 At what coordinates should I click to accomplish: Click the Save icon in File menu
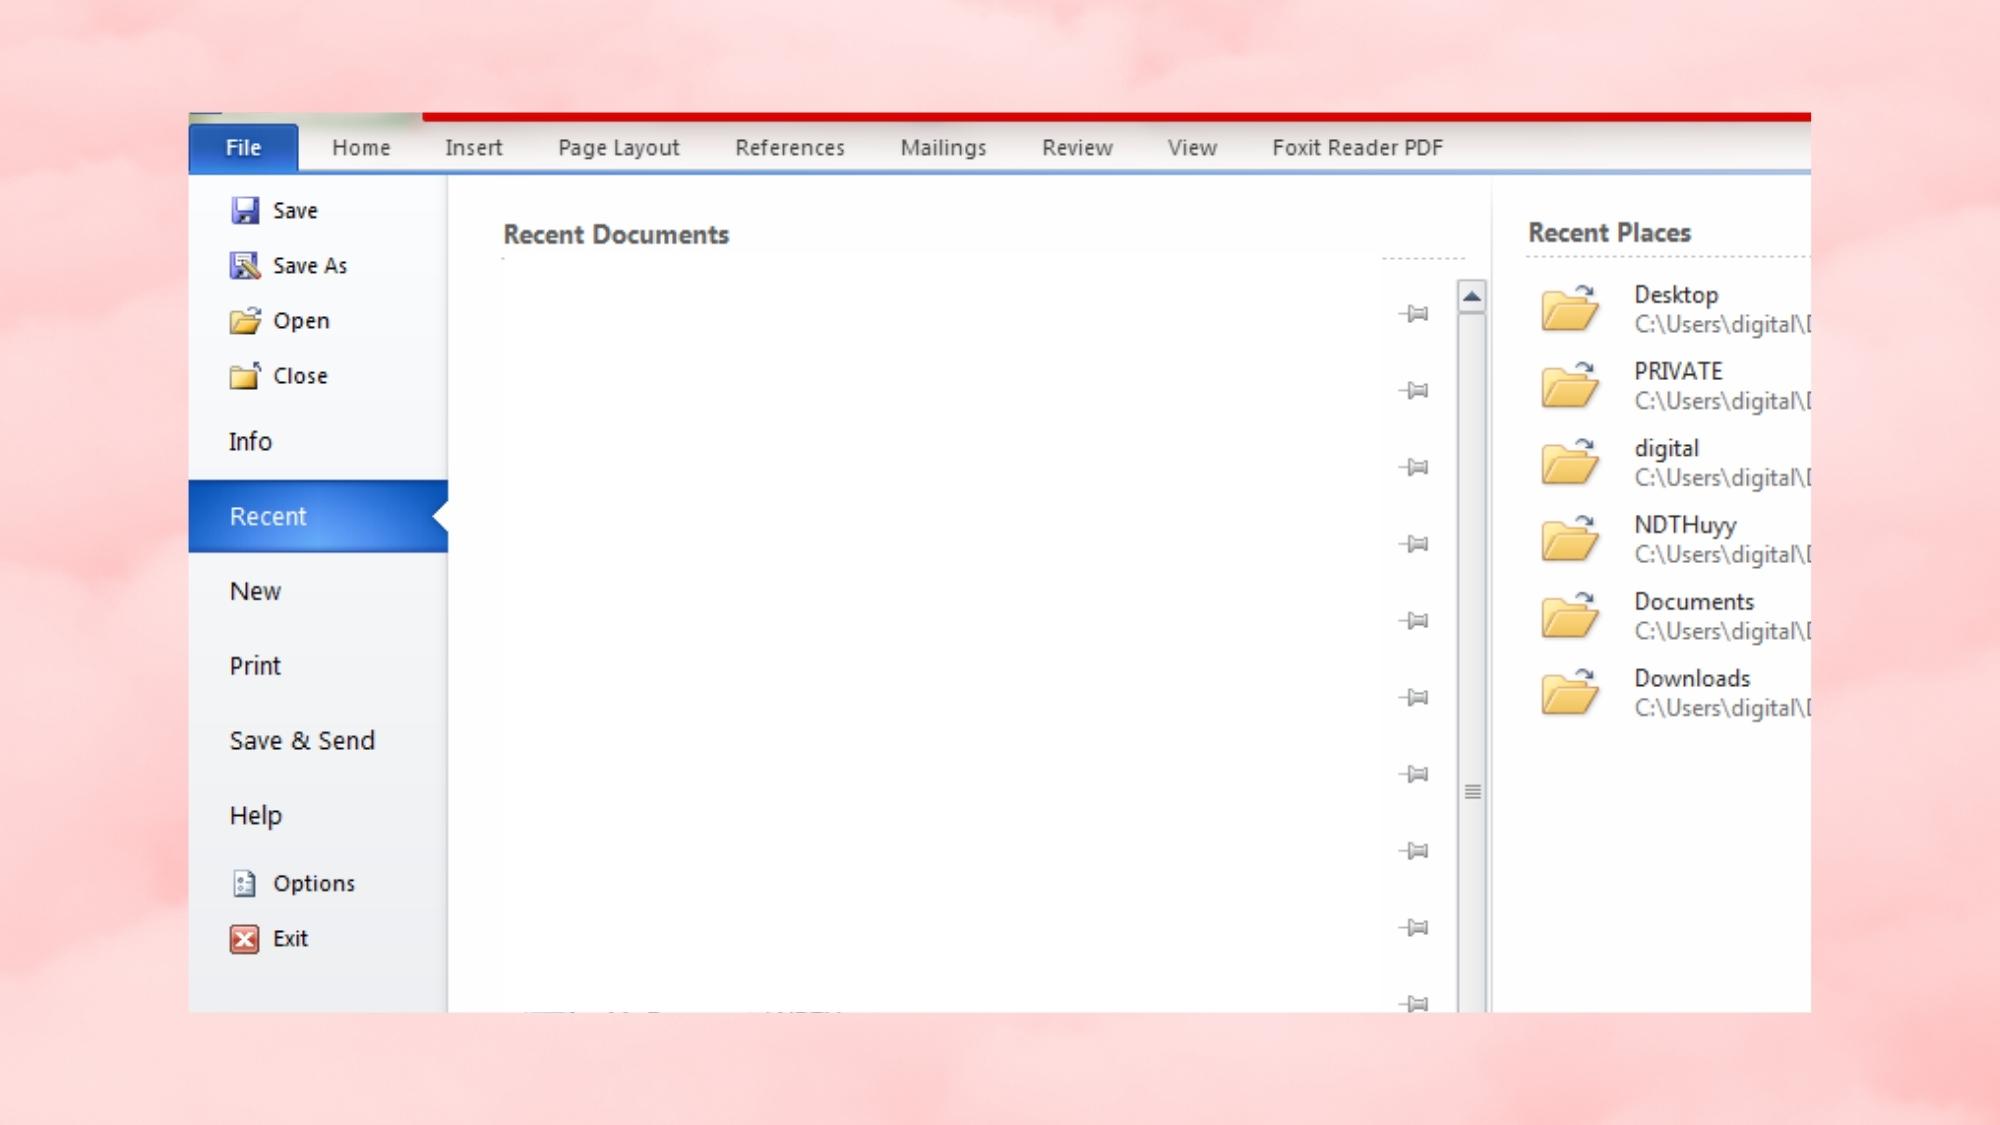[245, 209]
